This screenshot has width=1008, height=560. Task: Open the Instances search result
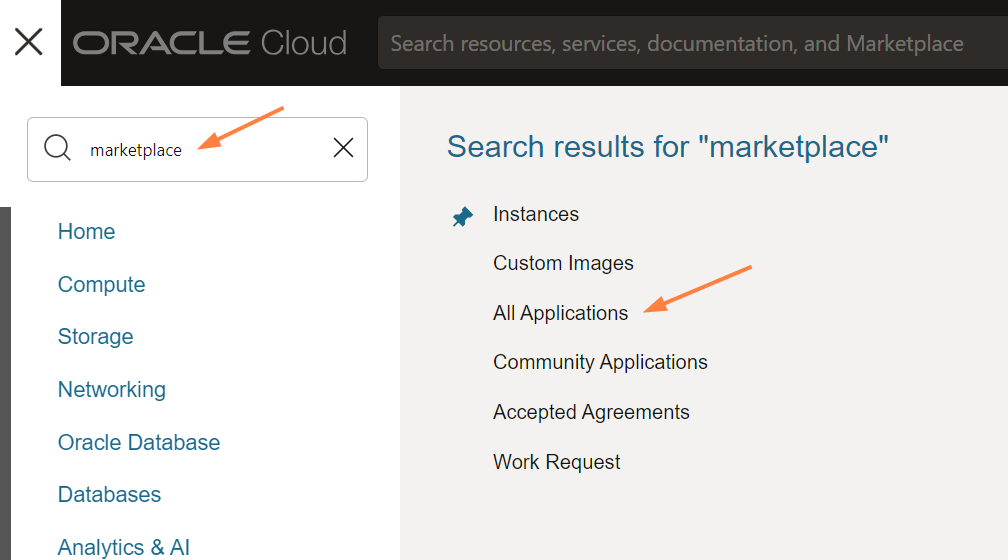coord(536,214)
